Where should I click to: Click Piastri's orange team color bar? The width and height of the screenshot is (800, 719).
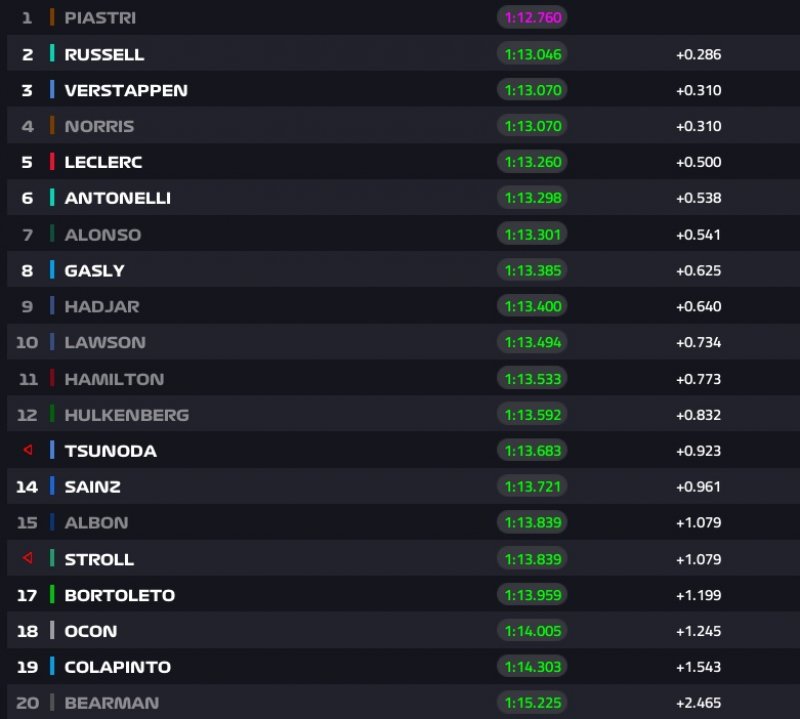pyautogui.click(x=52, y=18)
